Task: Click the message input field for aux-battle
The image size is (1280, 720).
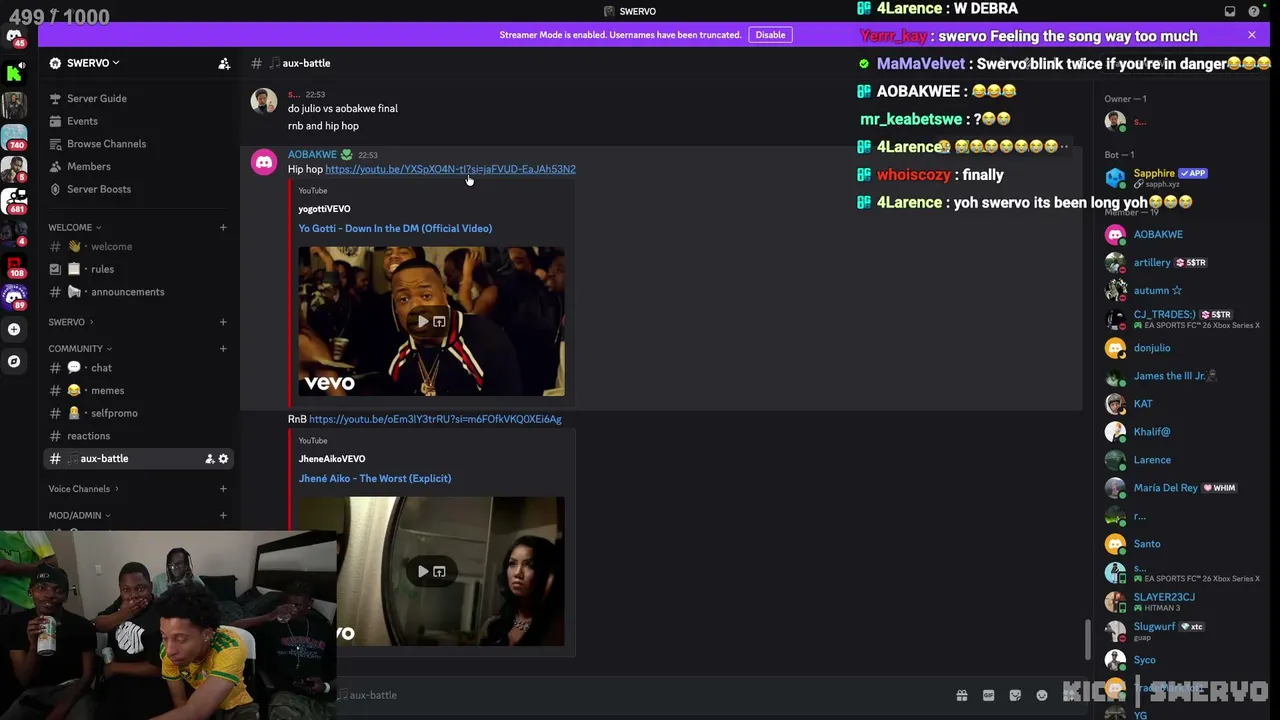Action: (x=640, y=695)
